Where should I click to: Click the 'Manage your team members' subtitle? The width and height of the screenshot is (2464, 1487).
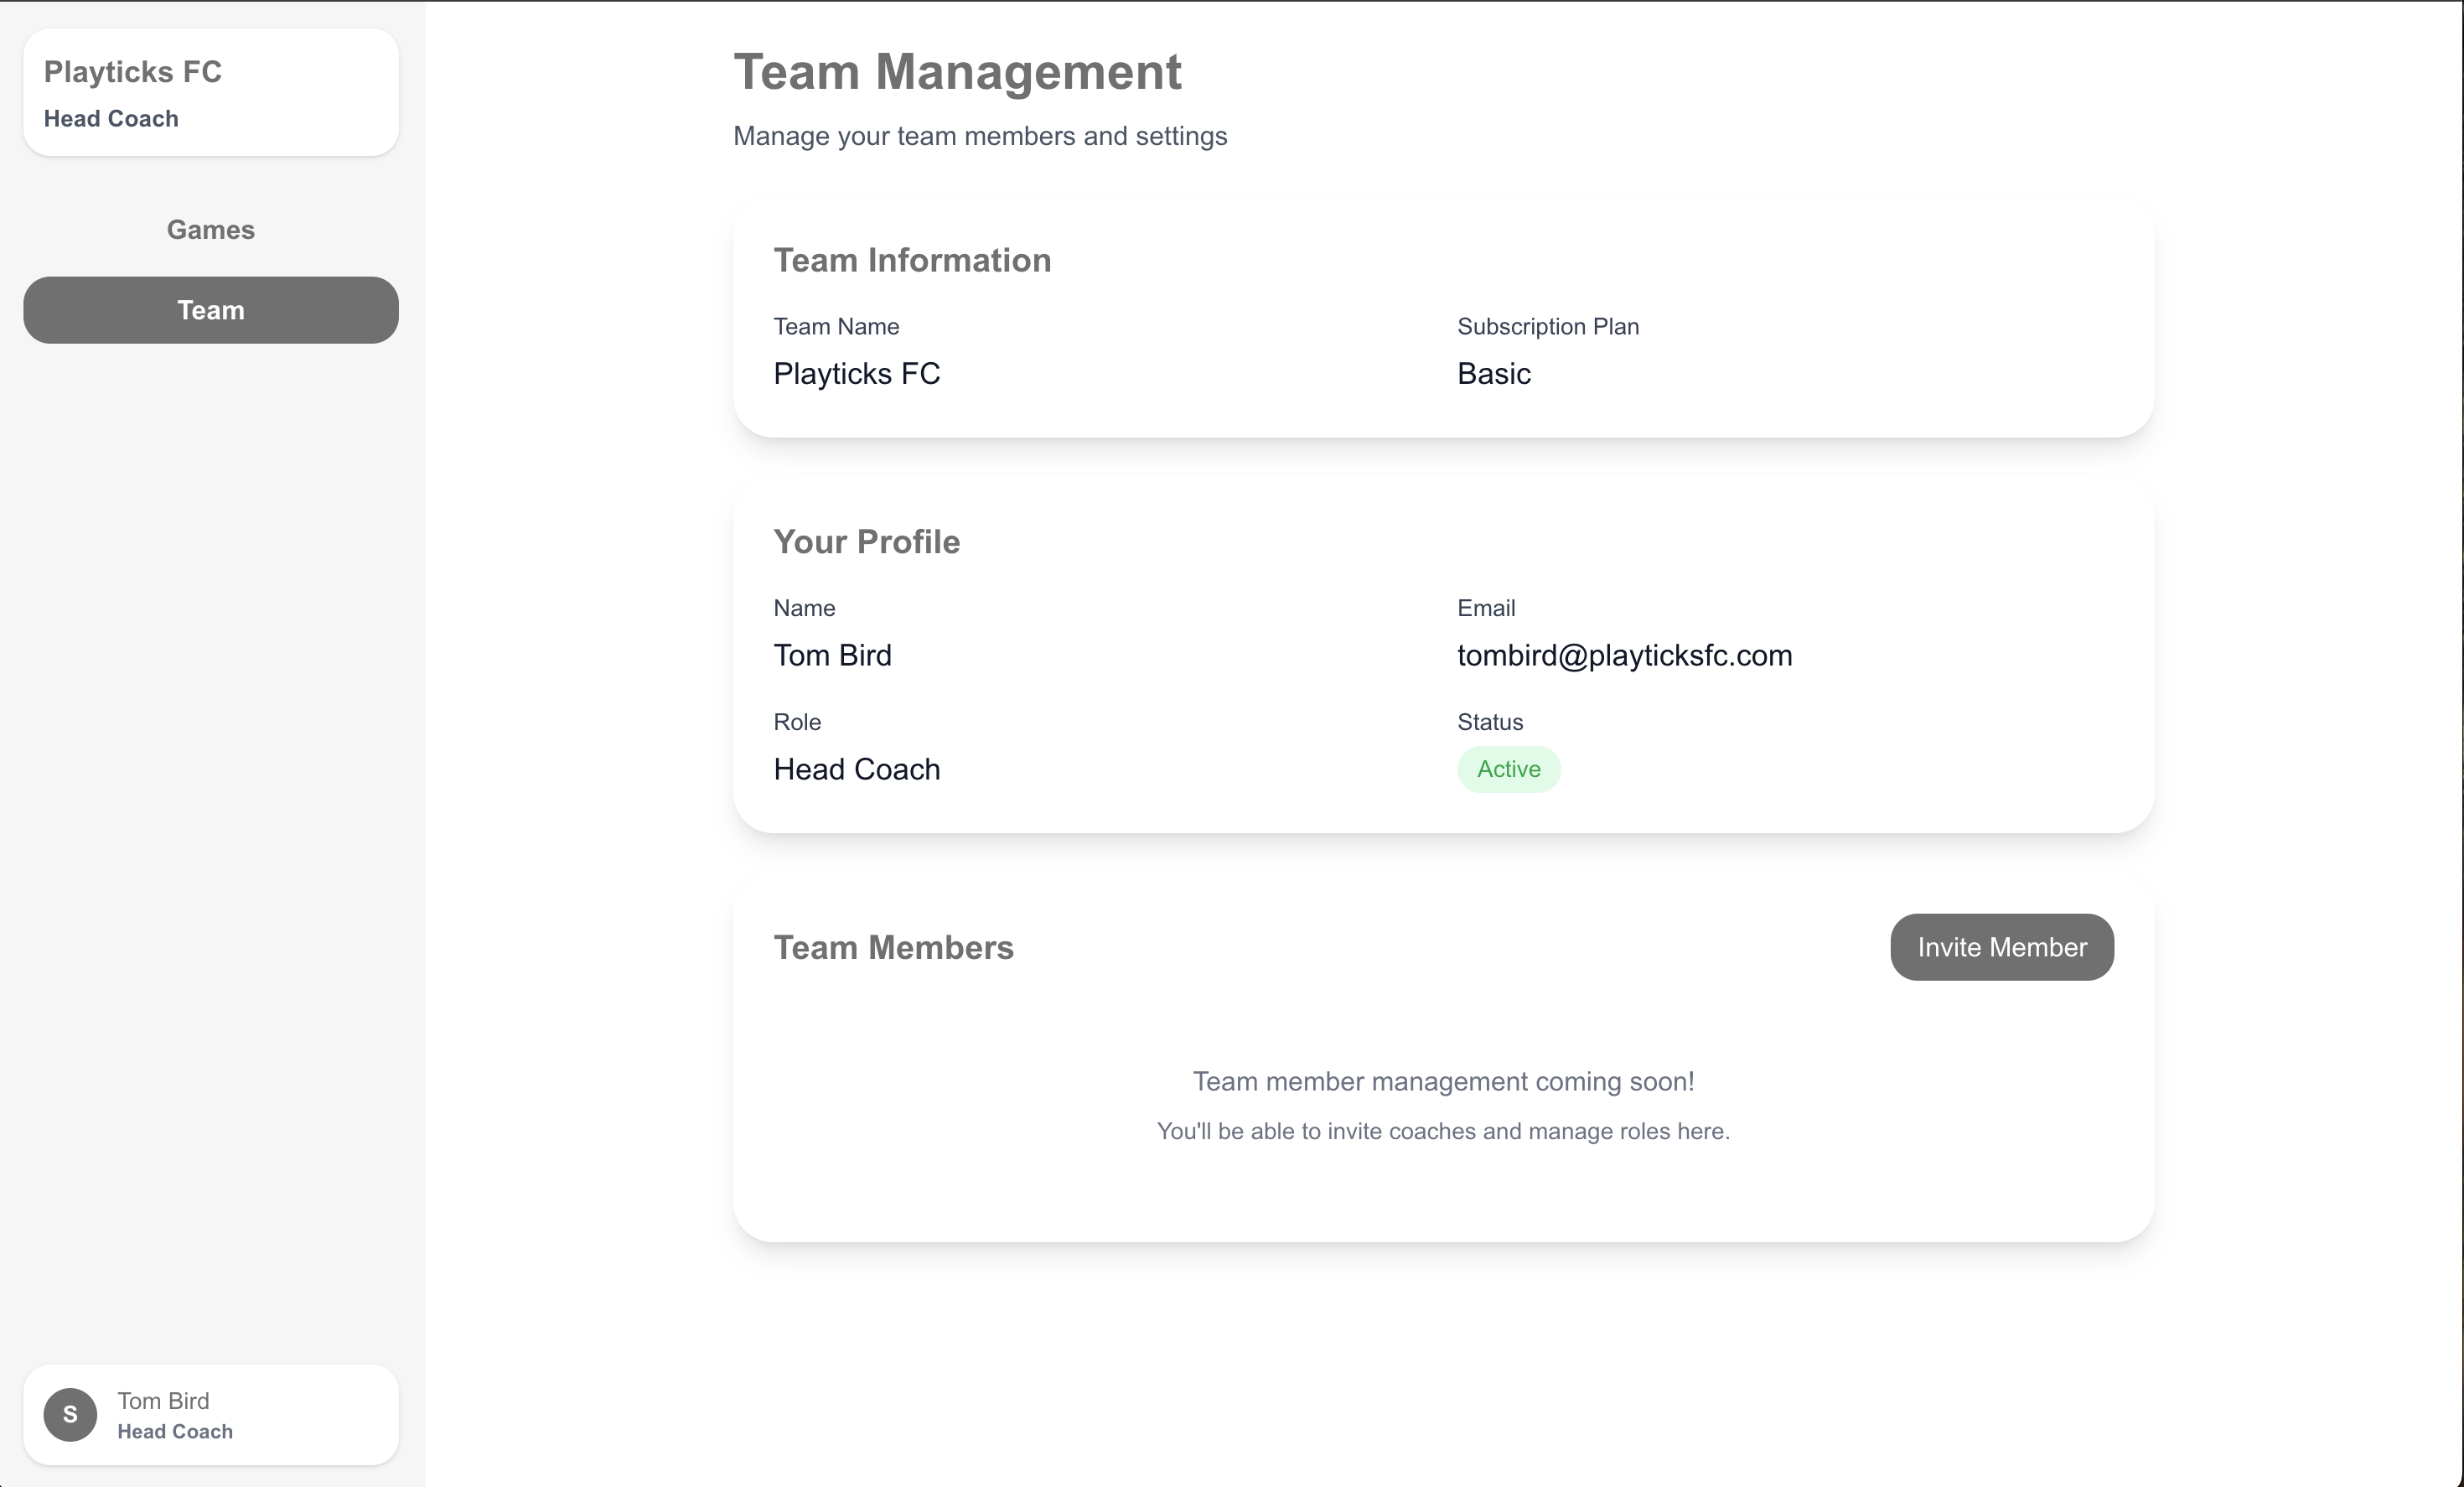point(979,136)
